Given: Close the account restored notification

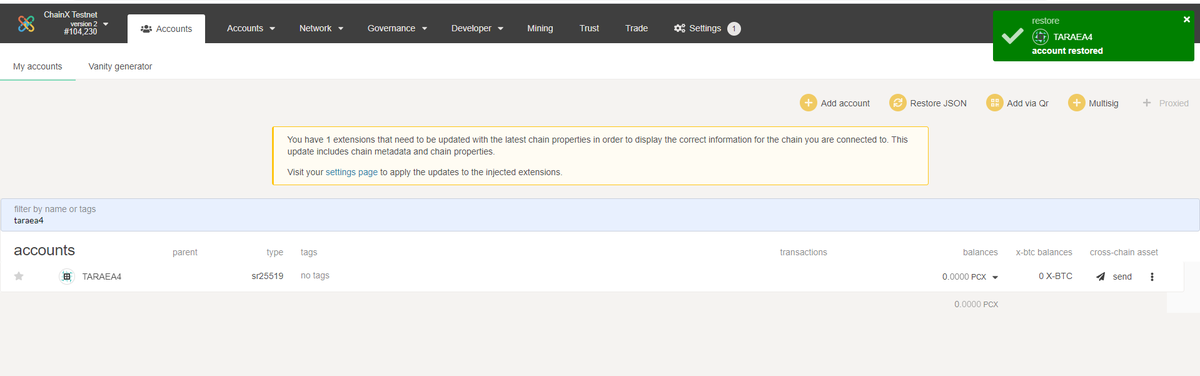Looking at the screenshot, I should point(1186,19).
